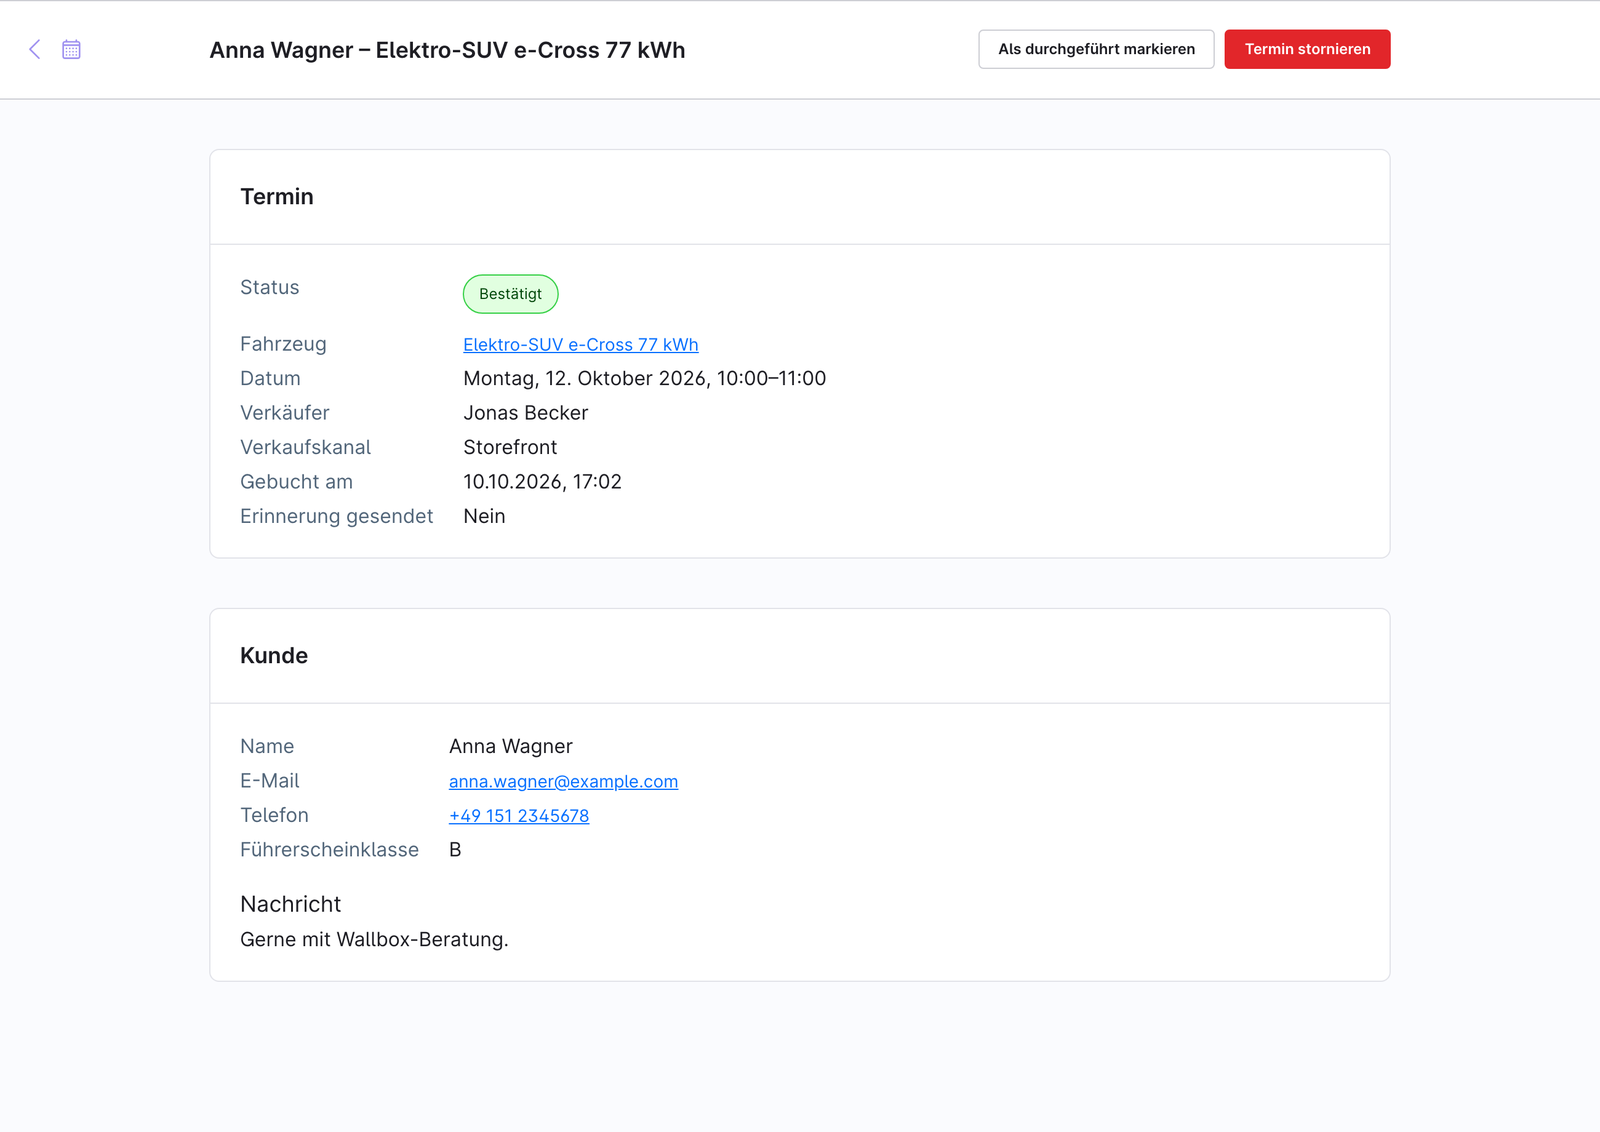The image size is (1600, 1132).
Task: Click the booked timestamp 10.10.2026, 17:02
Action: coord(542,482)
